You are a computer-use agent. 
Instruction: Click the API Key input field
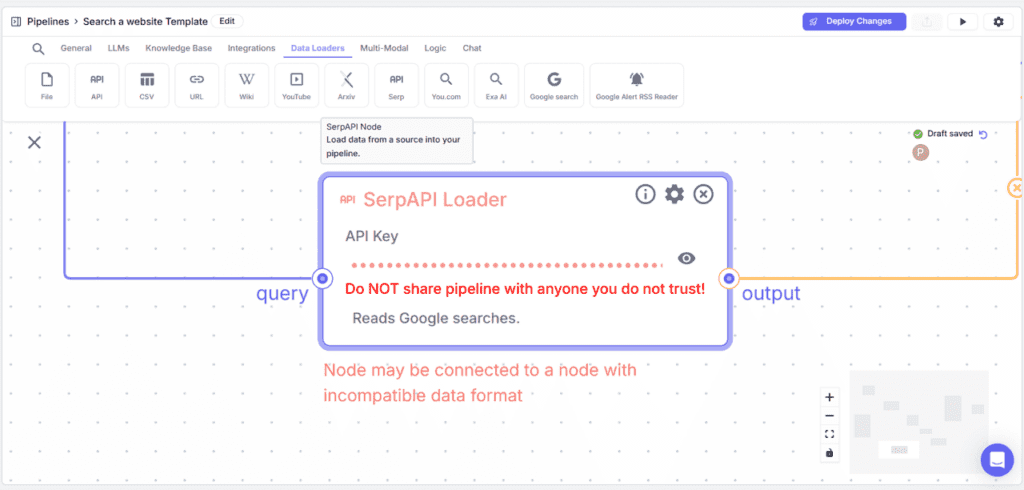pos(506,265)
